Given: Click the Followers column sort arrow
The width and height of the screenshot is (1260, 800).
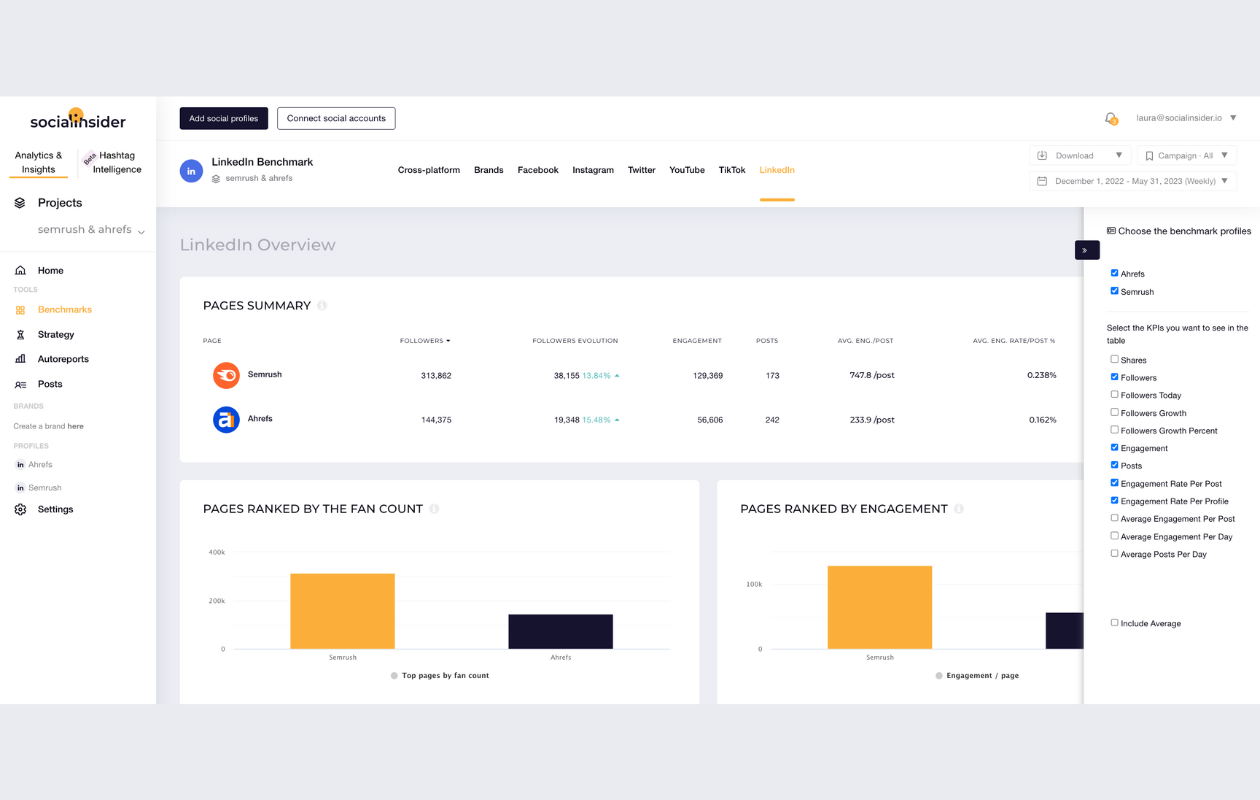Looking at the screenshot, I should point(448,341).
